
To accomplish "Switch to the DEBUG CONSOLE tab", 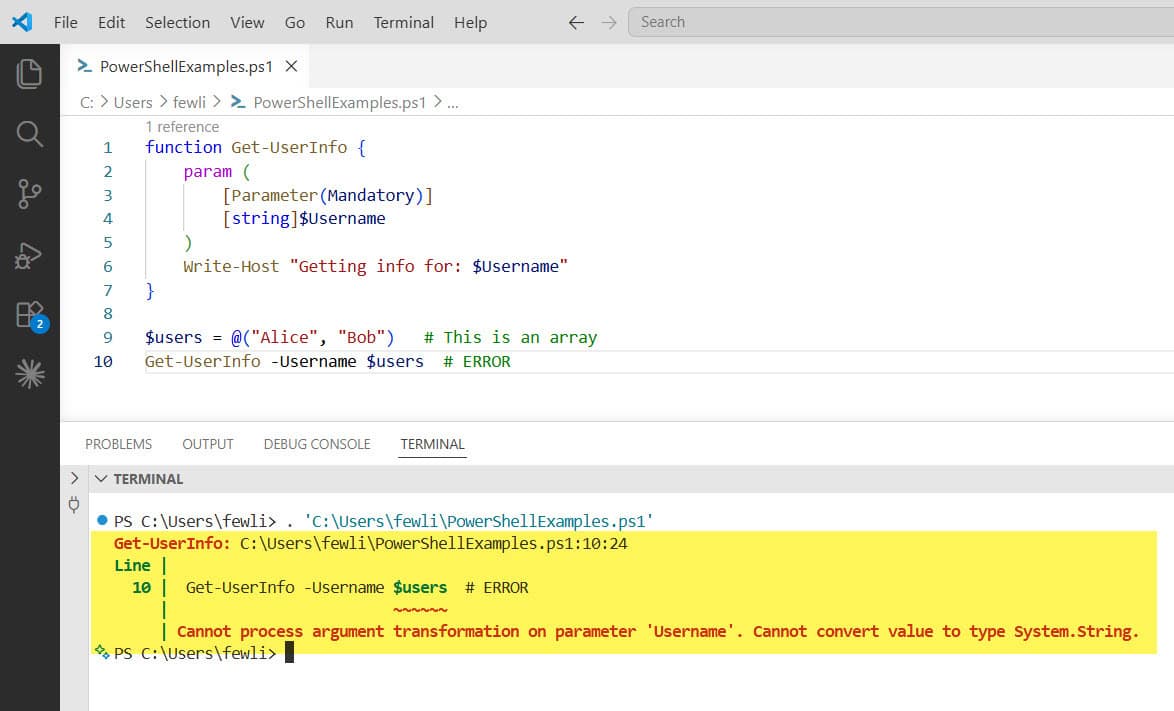I will [x=317, y=444].
